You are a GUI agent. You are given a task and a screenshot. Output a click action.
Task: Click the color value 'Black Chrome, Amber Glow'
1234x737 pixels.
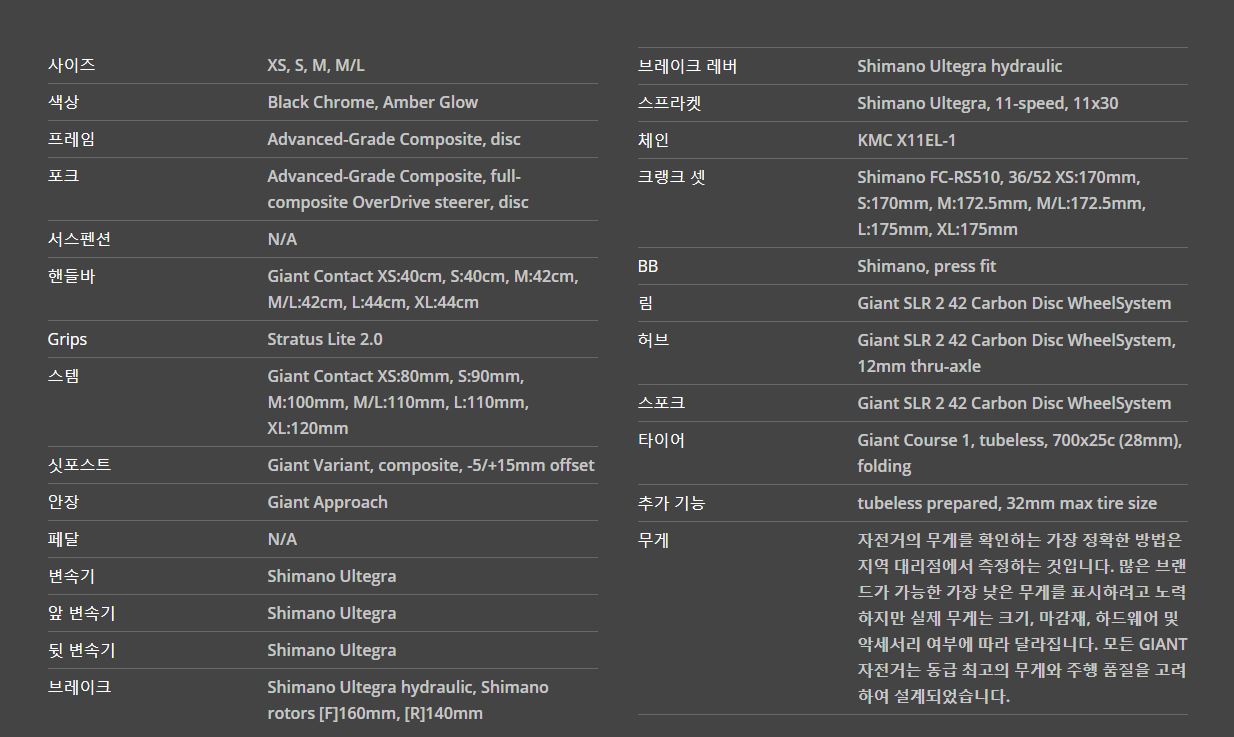[x=372, y=102]
